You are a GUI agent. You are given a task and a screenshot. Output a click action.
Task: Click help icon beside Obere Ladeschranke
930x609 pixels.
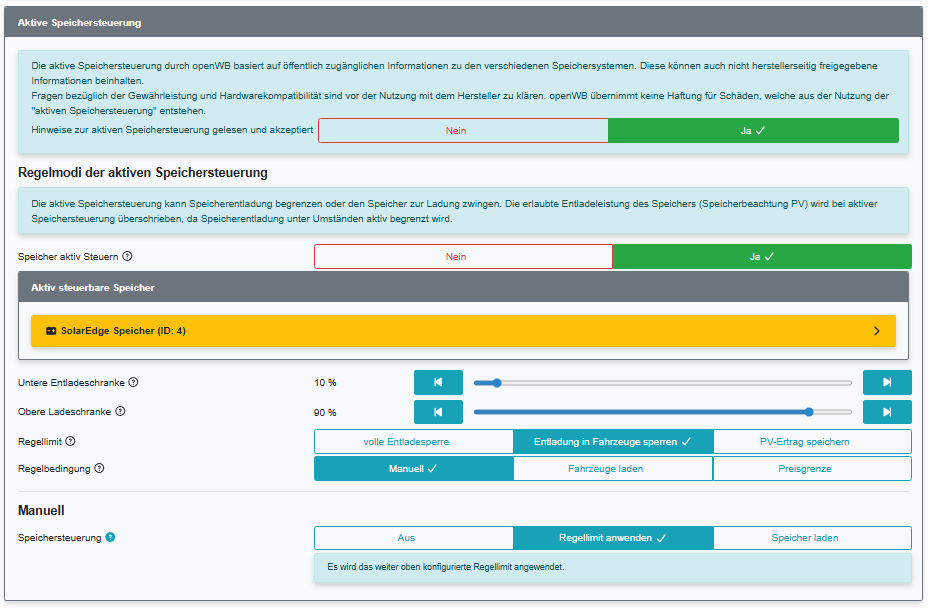click(x=120, y=411)
